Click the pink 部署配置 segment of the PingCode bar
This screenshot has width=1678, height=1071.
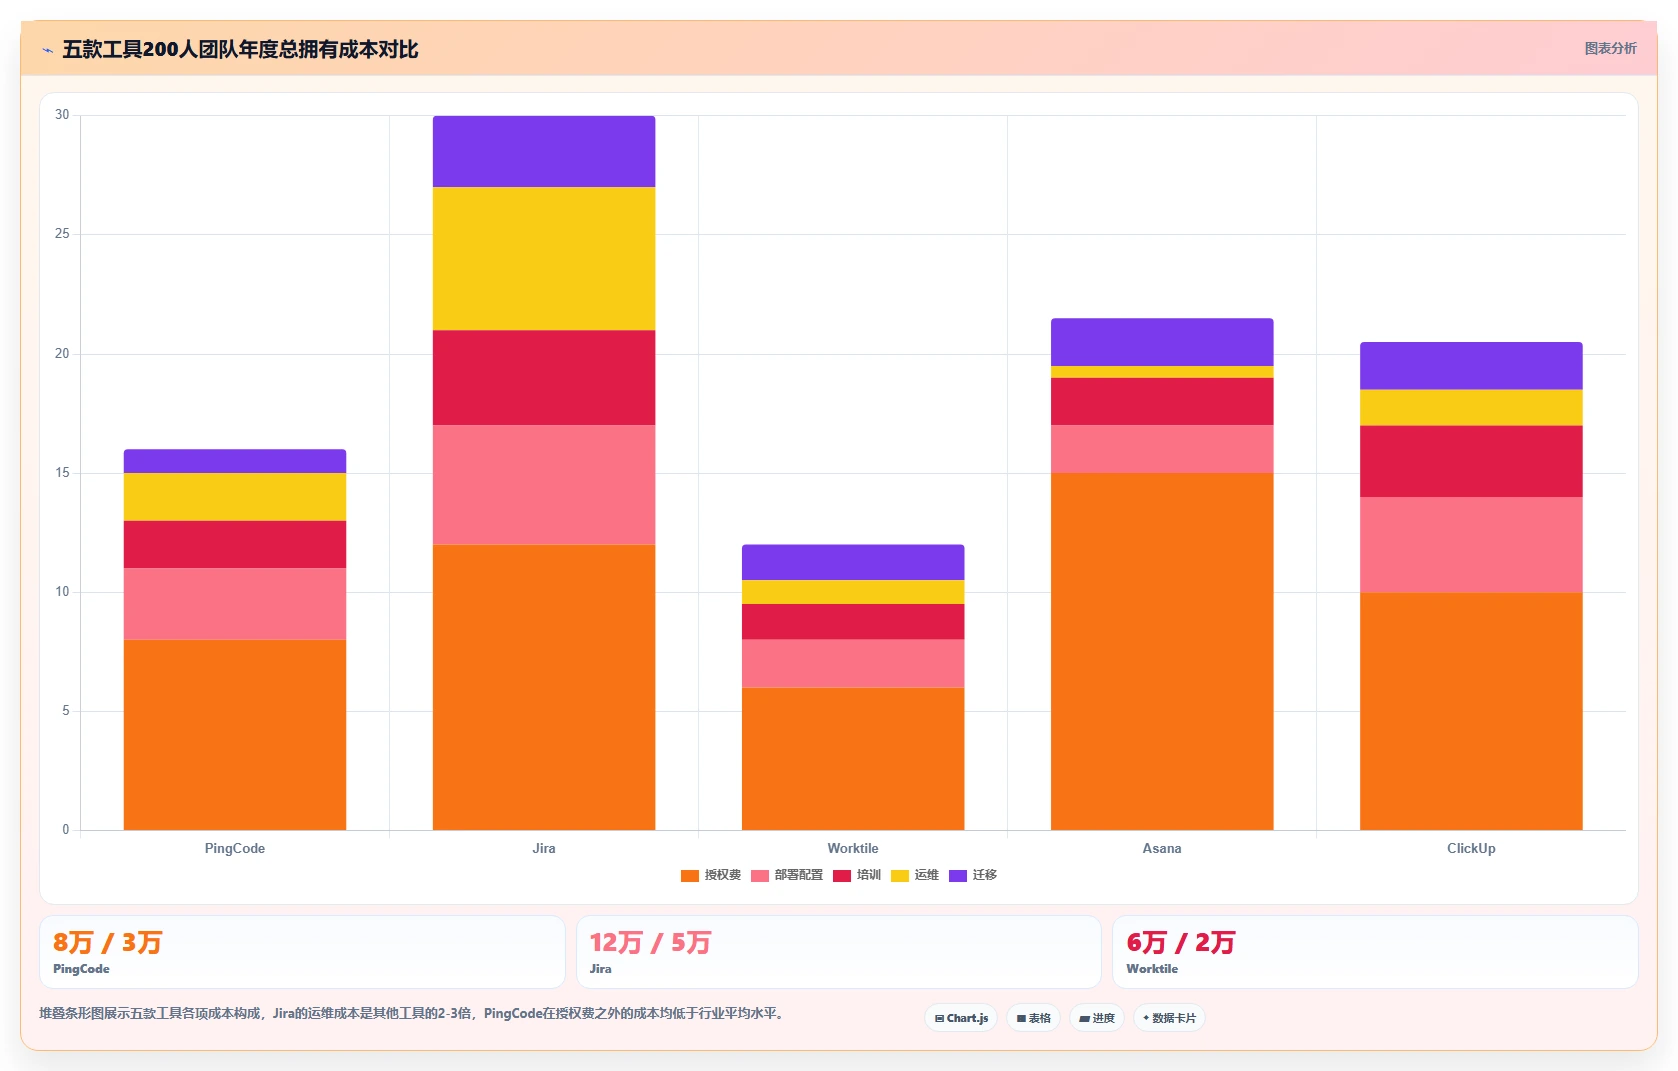click(235, 604)
